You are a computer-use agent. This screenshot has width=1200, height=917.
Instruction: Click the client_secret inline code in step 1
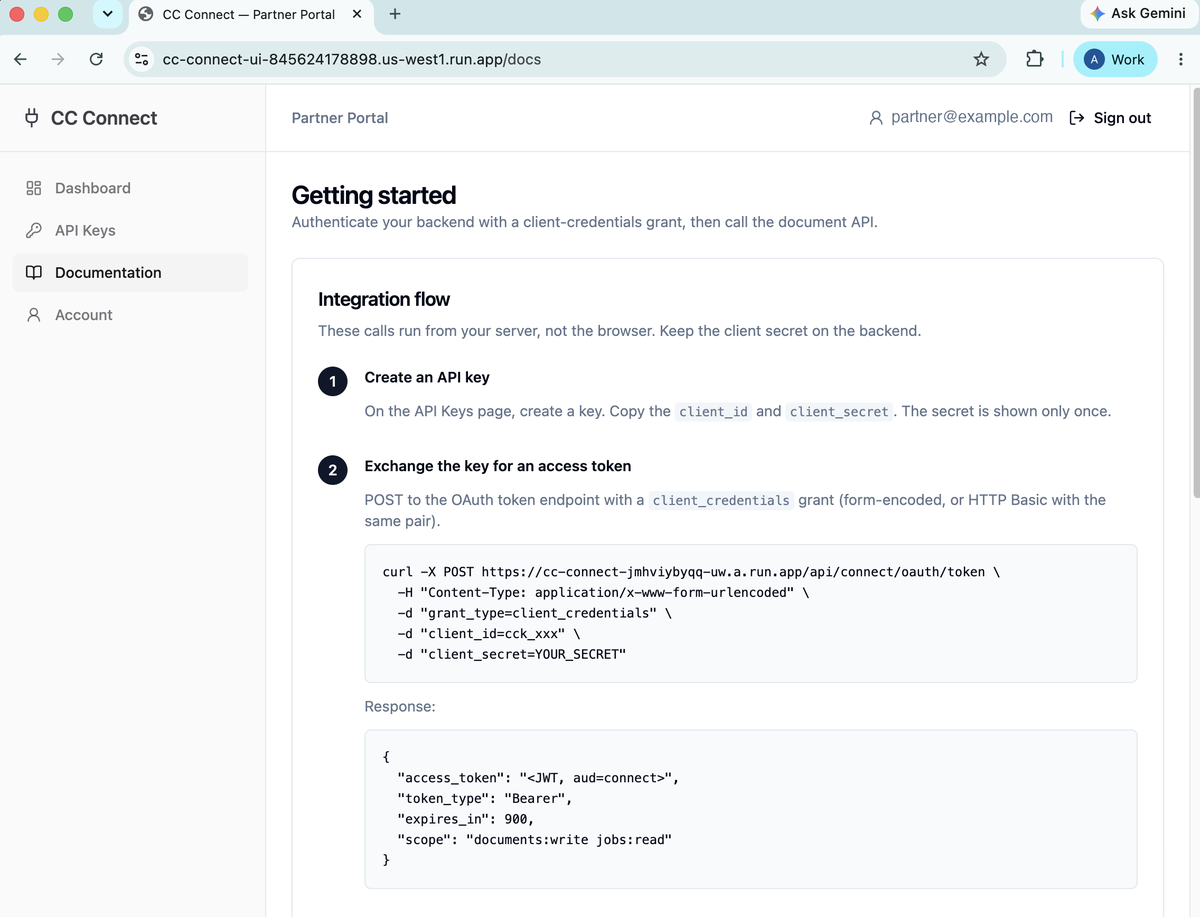click(x=839, y=411)
